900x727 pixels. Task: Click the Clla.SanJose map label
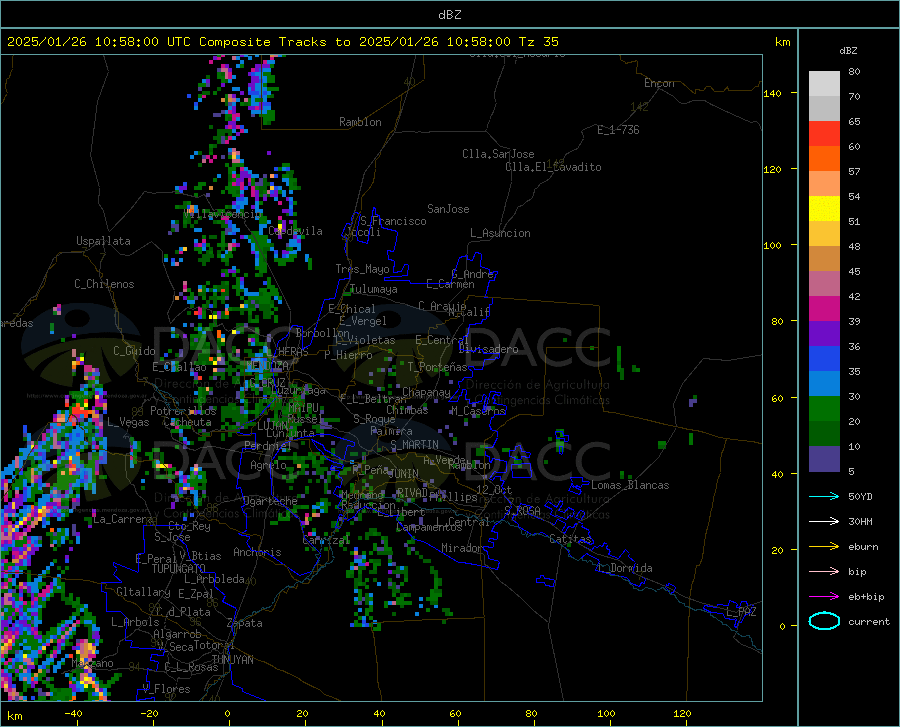tap(498, 154)
